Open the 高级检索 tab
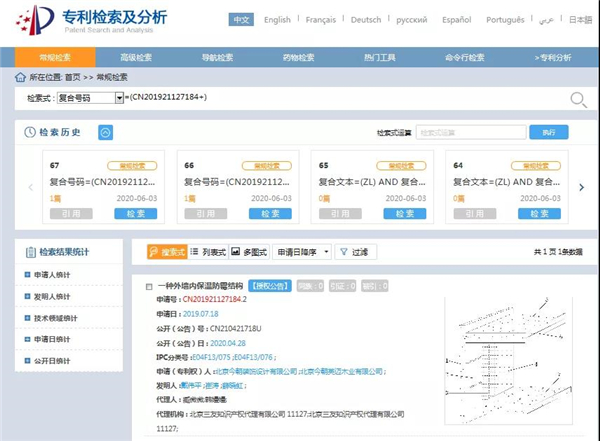 point(136,57)
